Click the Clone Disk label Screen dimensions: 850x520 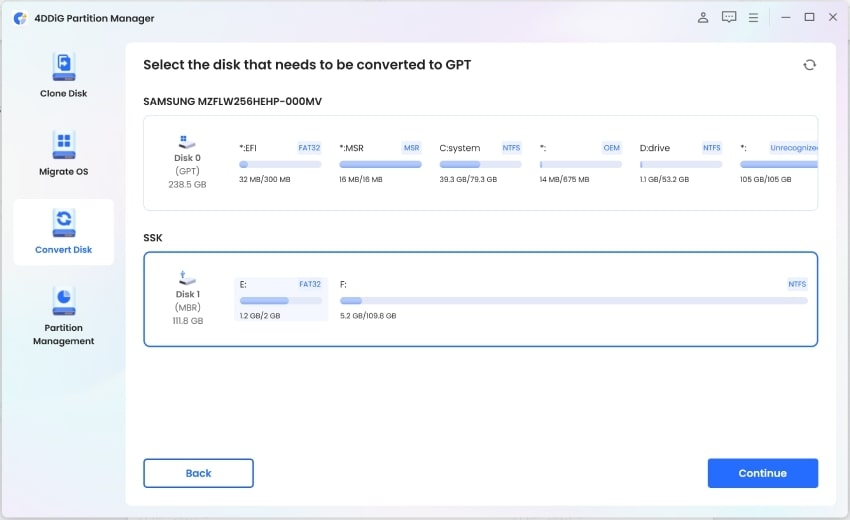click(63, 93)
